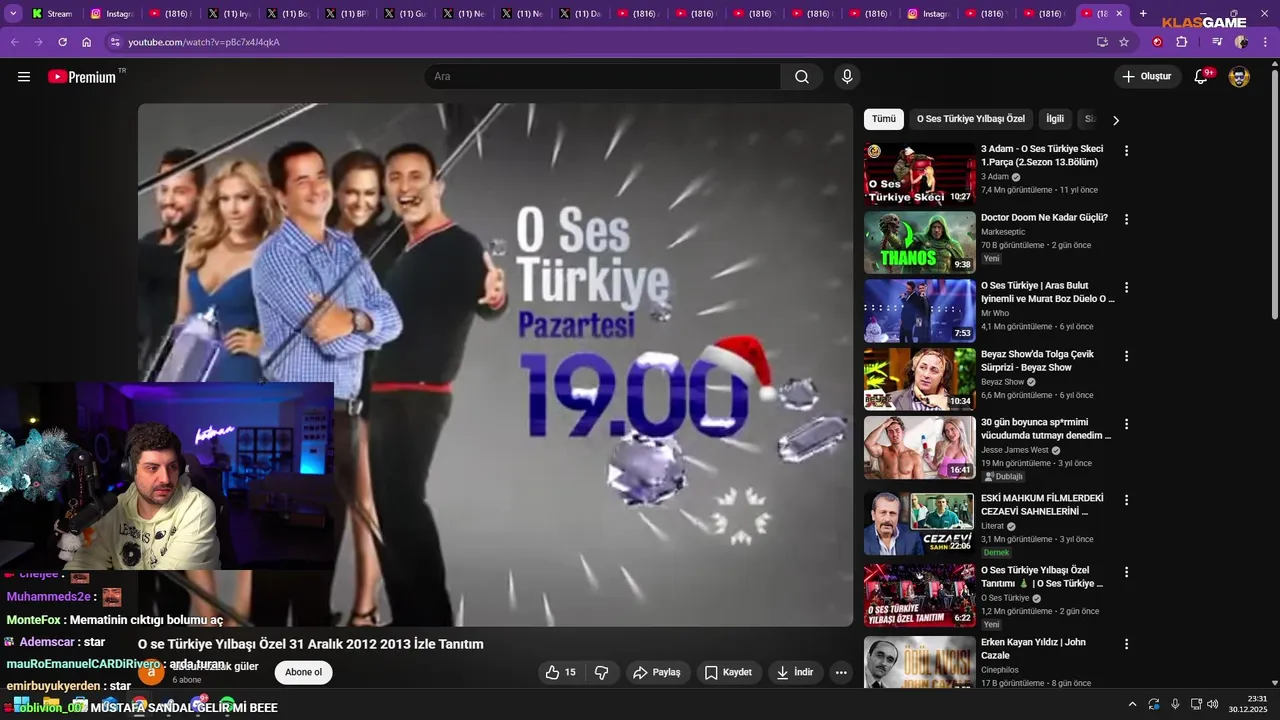Select the Tümü filter chip
Image resolution: width=1280 pixels, height=720 pixels.
point(884,119)
